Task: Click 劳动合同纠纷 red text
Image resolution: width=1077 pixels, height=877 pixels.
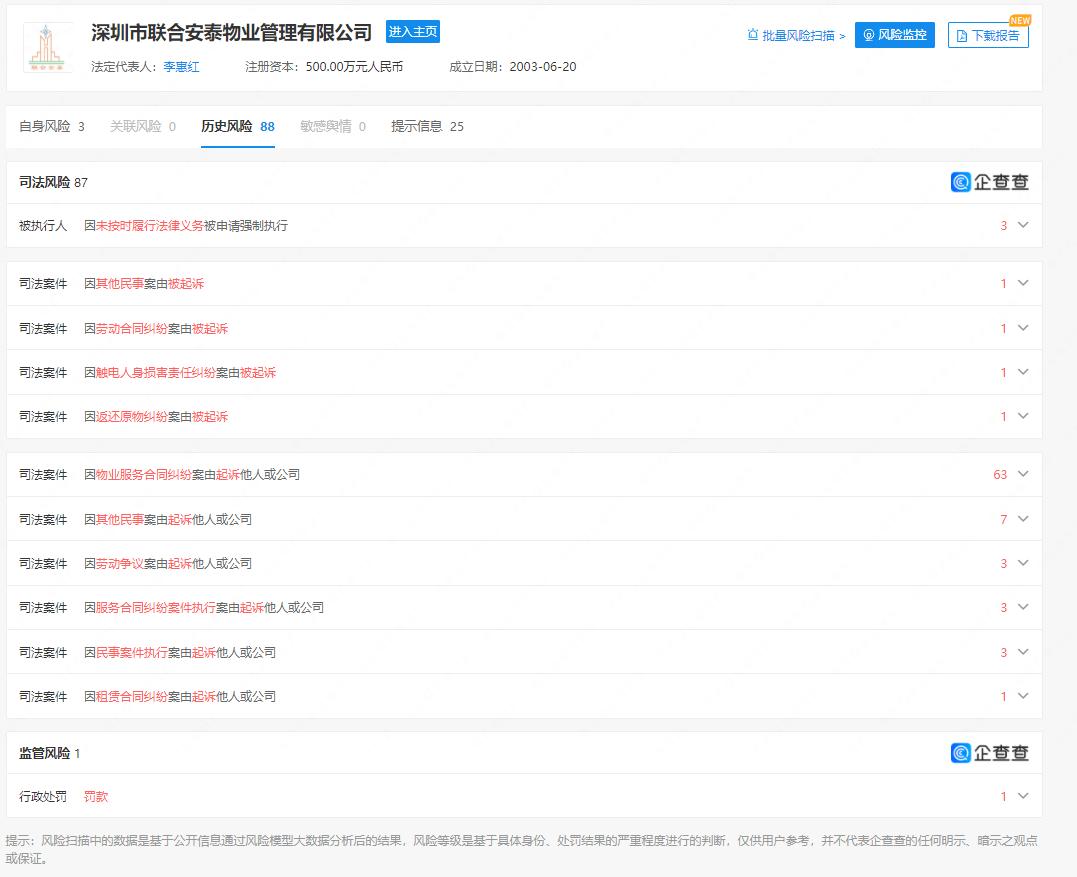Action: [132, 329]
